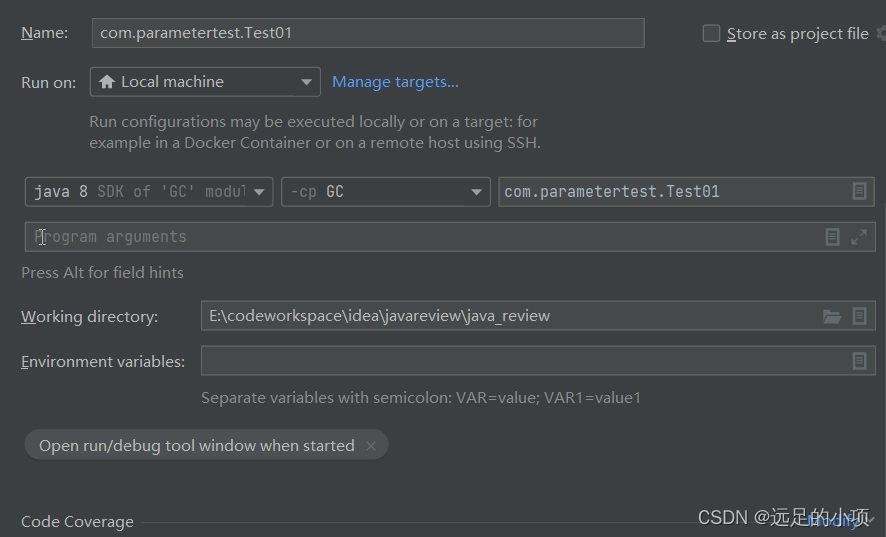886x537 pixels.
Task: Click the browse icon in the main class field
Action: [x=859, y=191]
